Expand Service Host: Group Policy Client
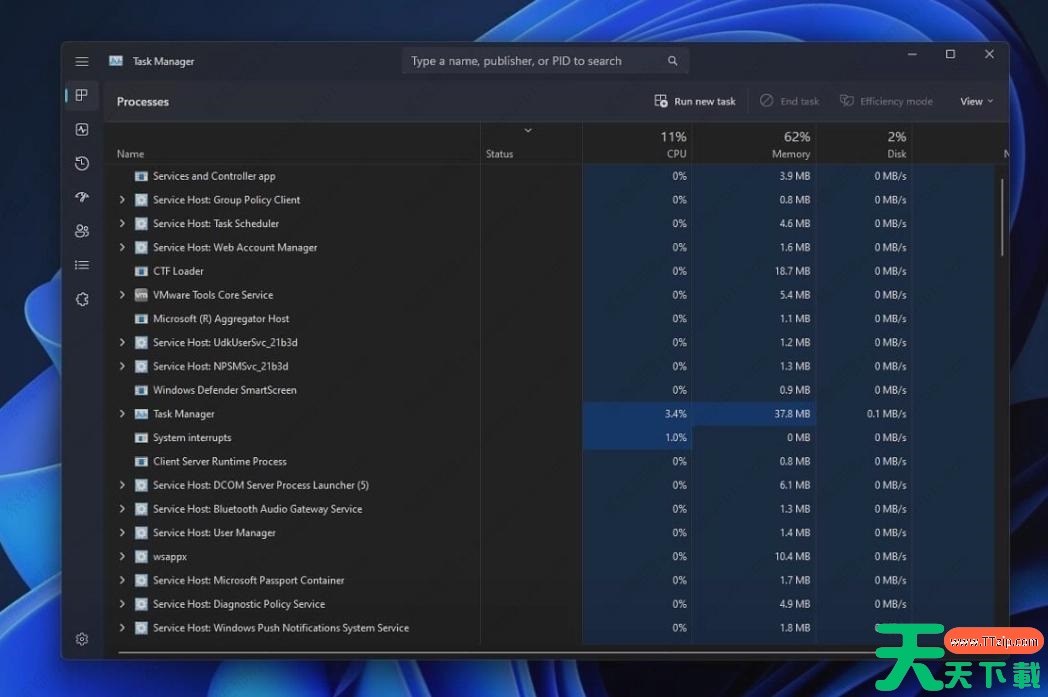1048x697 pixels. [122, 200]
